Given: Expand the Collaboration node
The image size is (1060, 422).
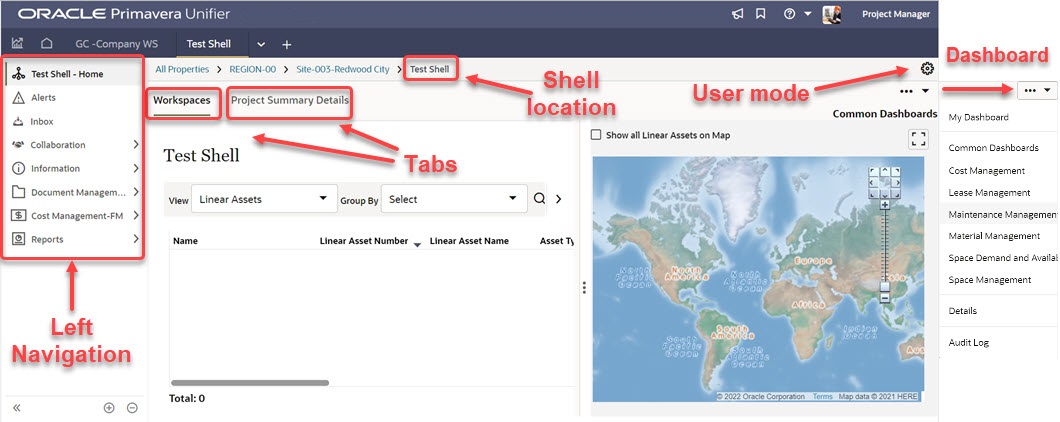Looking at the screenshot, I should pos(136,145).
